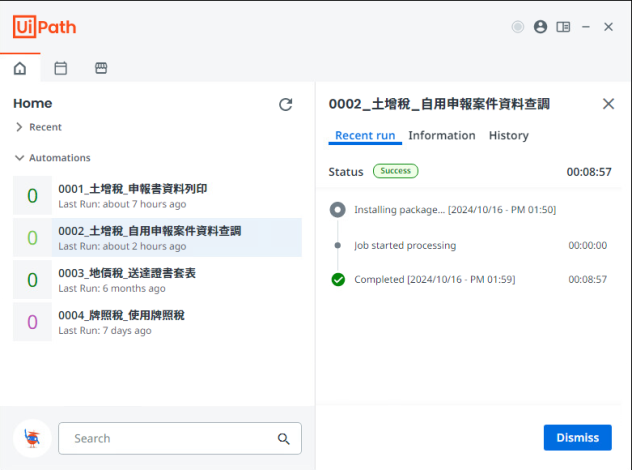632x470 pixels.
Task: Expand the Recent section
Action: pos(38,127)
